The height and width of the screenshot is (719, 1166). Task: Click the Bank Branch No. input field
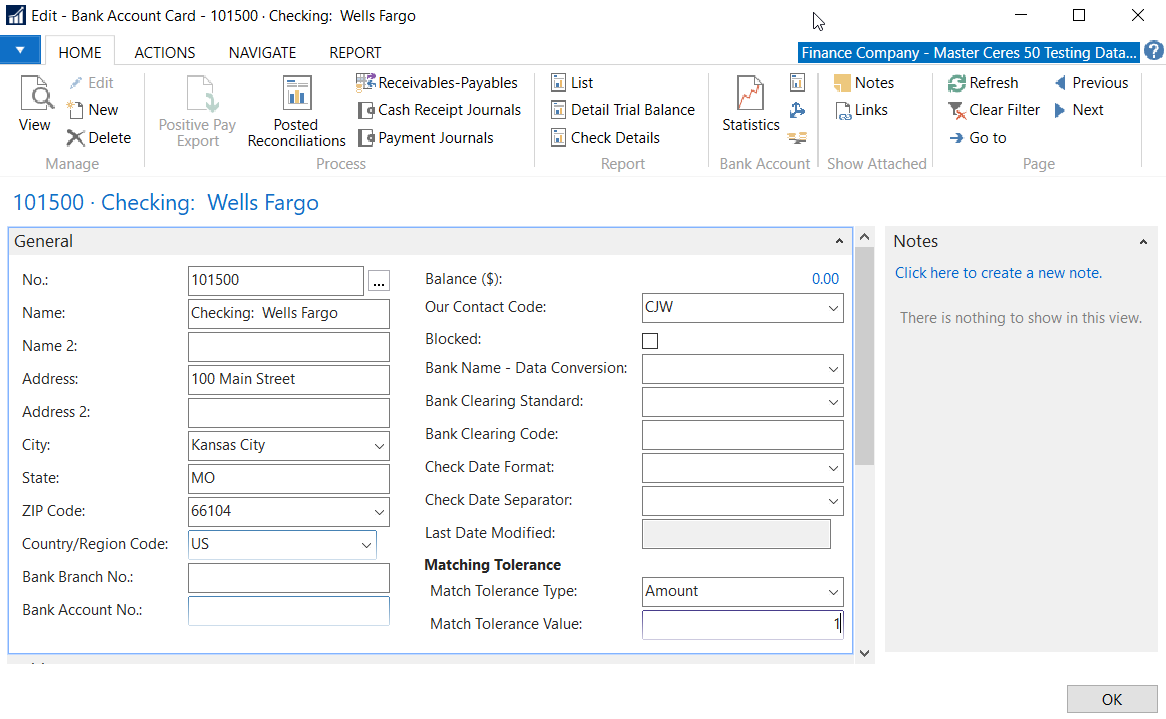click(288, 578)
